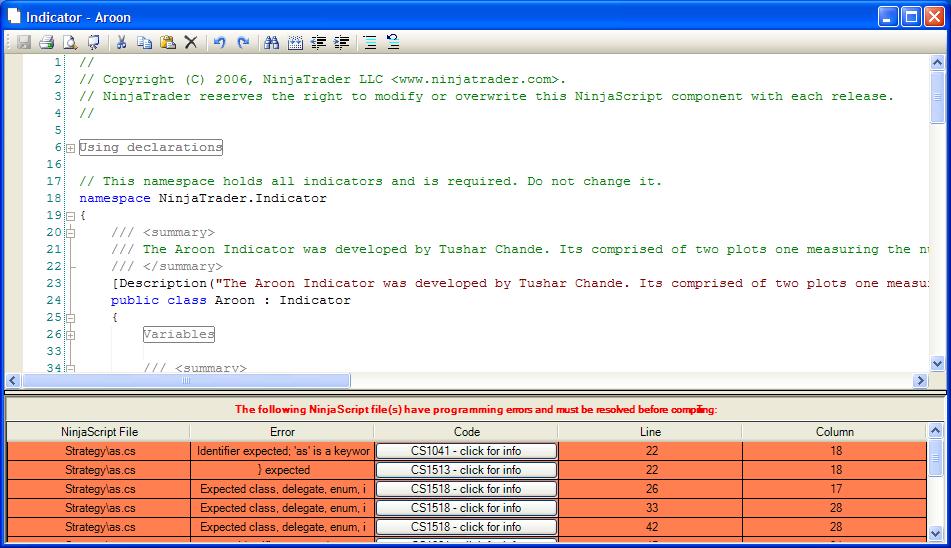The height and width of the screenshot is (548, 951).
Task: Increase indent using the indent icon
Action: [x=341, y=42]
